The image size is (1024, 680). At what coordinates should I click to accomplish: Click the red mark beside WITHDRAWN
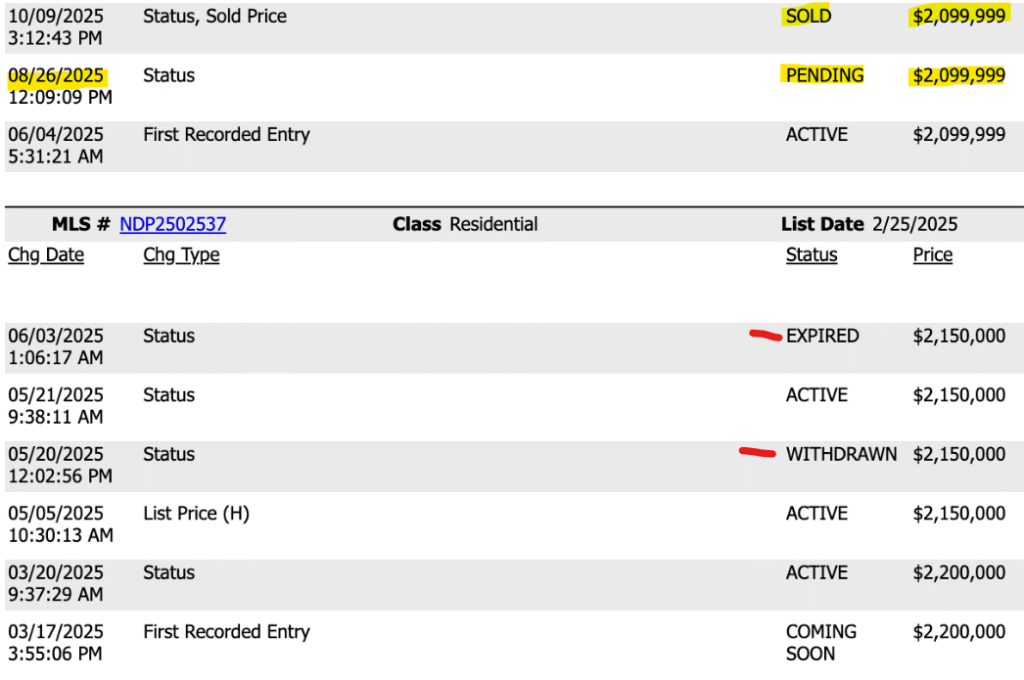pyautogui.click(x=757, y=454)
